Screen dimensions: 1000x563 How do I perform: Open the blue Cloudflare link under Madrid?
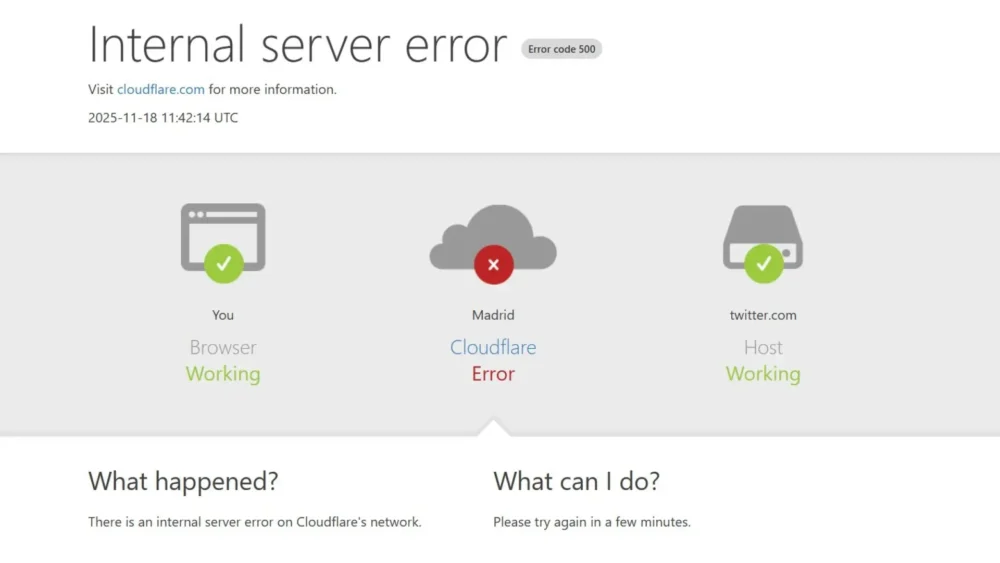[493, 348]
